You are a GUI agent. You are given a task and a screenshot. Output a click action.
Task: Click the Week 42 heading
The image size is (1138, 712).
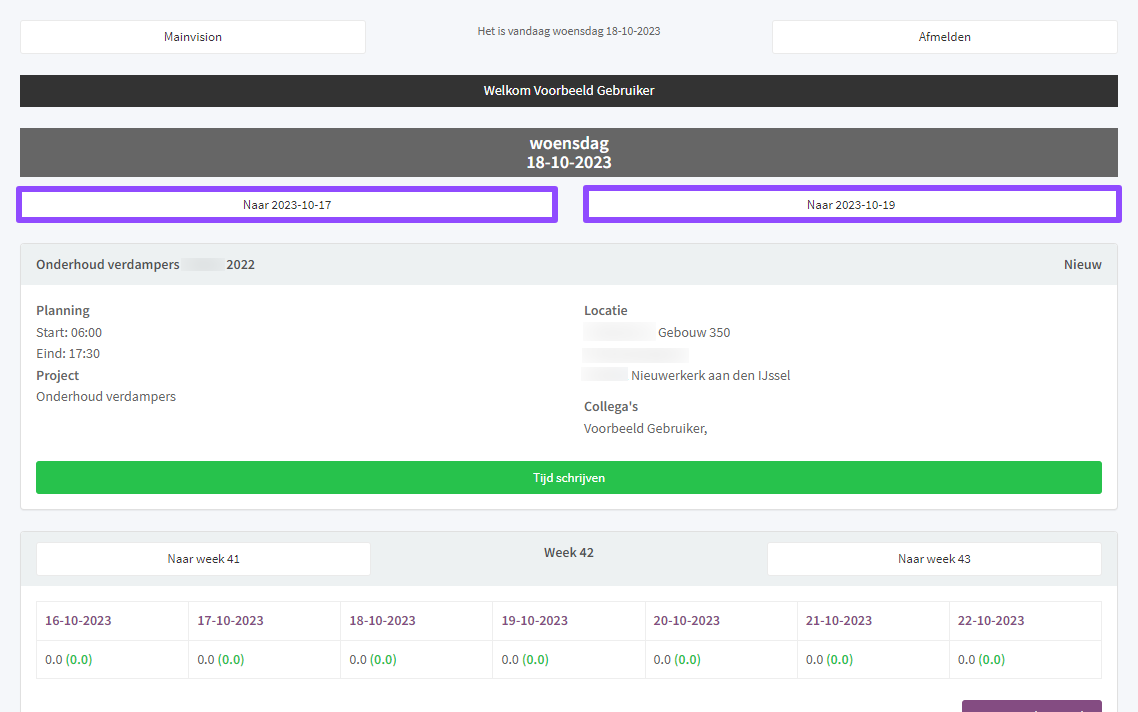point(568,553)
